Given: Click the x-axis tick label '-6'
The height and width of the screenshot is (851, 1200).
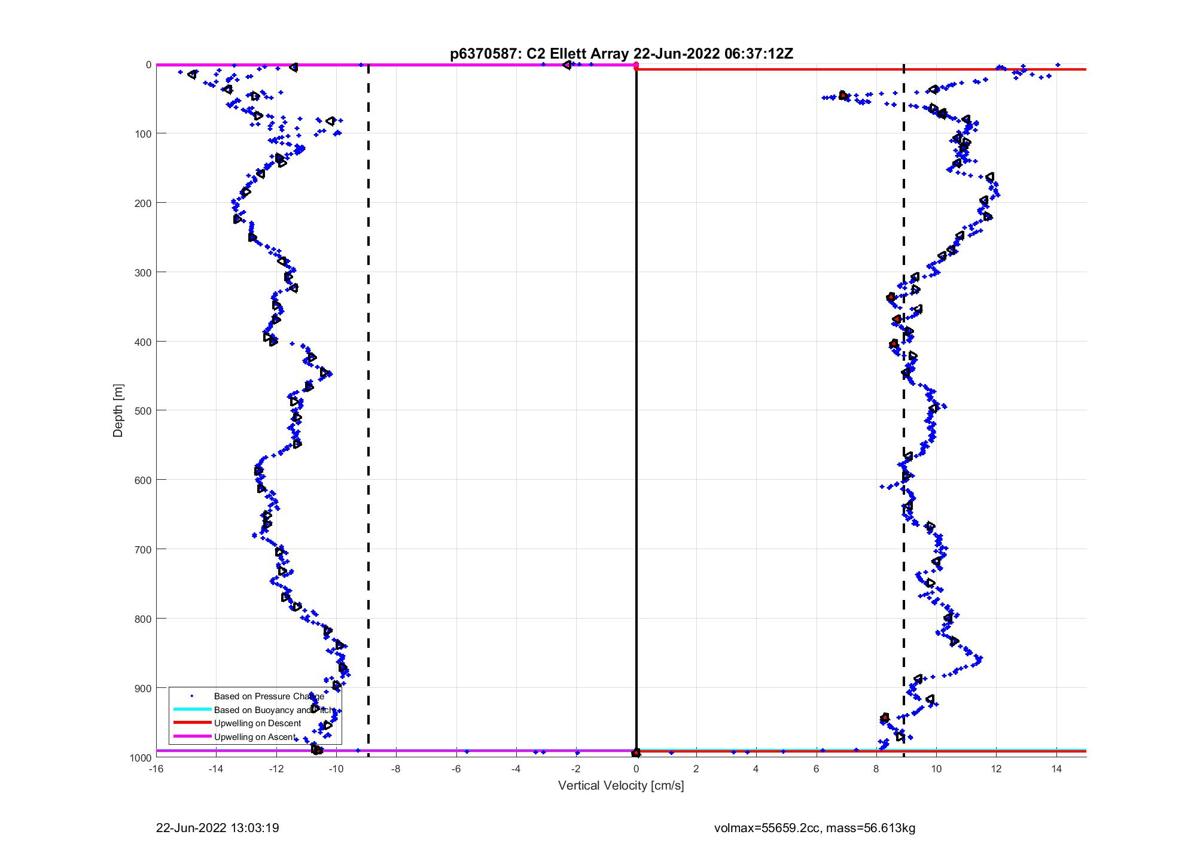Looking at the screenshot, I should click(456, 769).
